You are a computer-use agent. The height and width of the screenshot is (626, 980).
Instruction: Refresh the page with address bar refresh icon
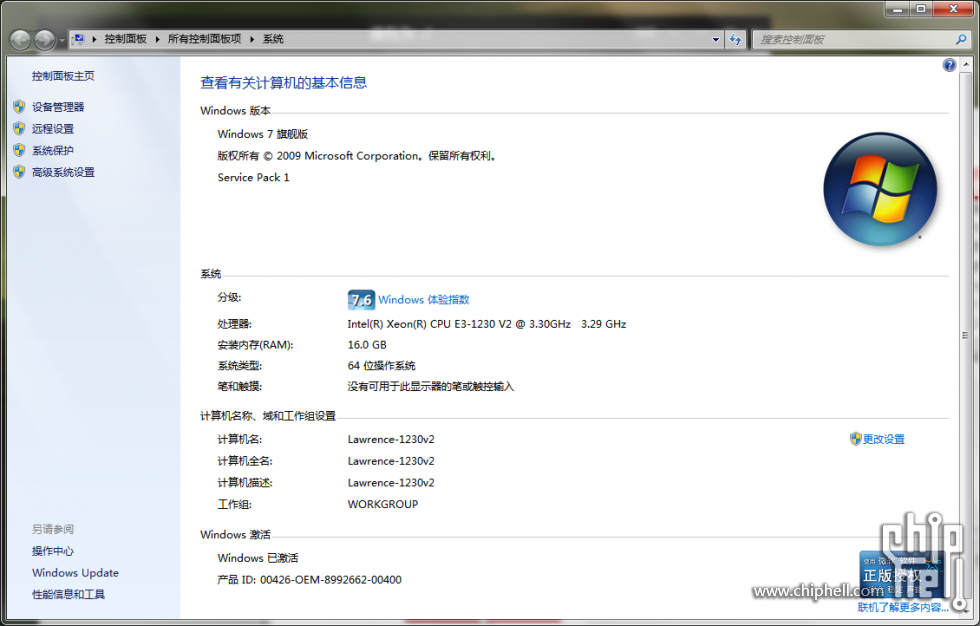736,39
